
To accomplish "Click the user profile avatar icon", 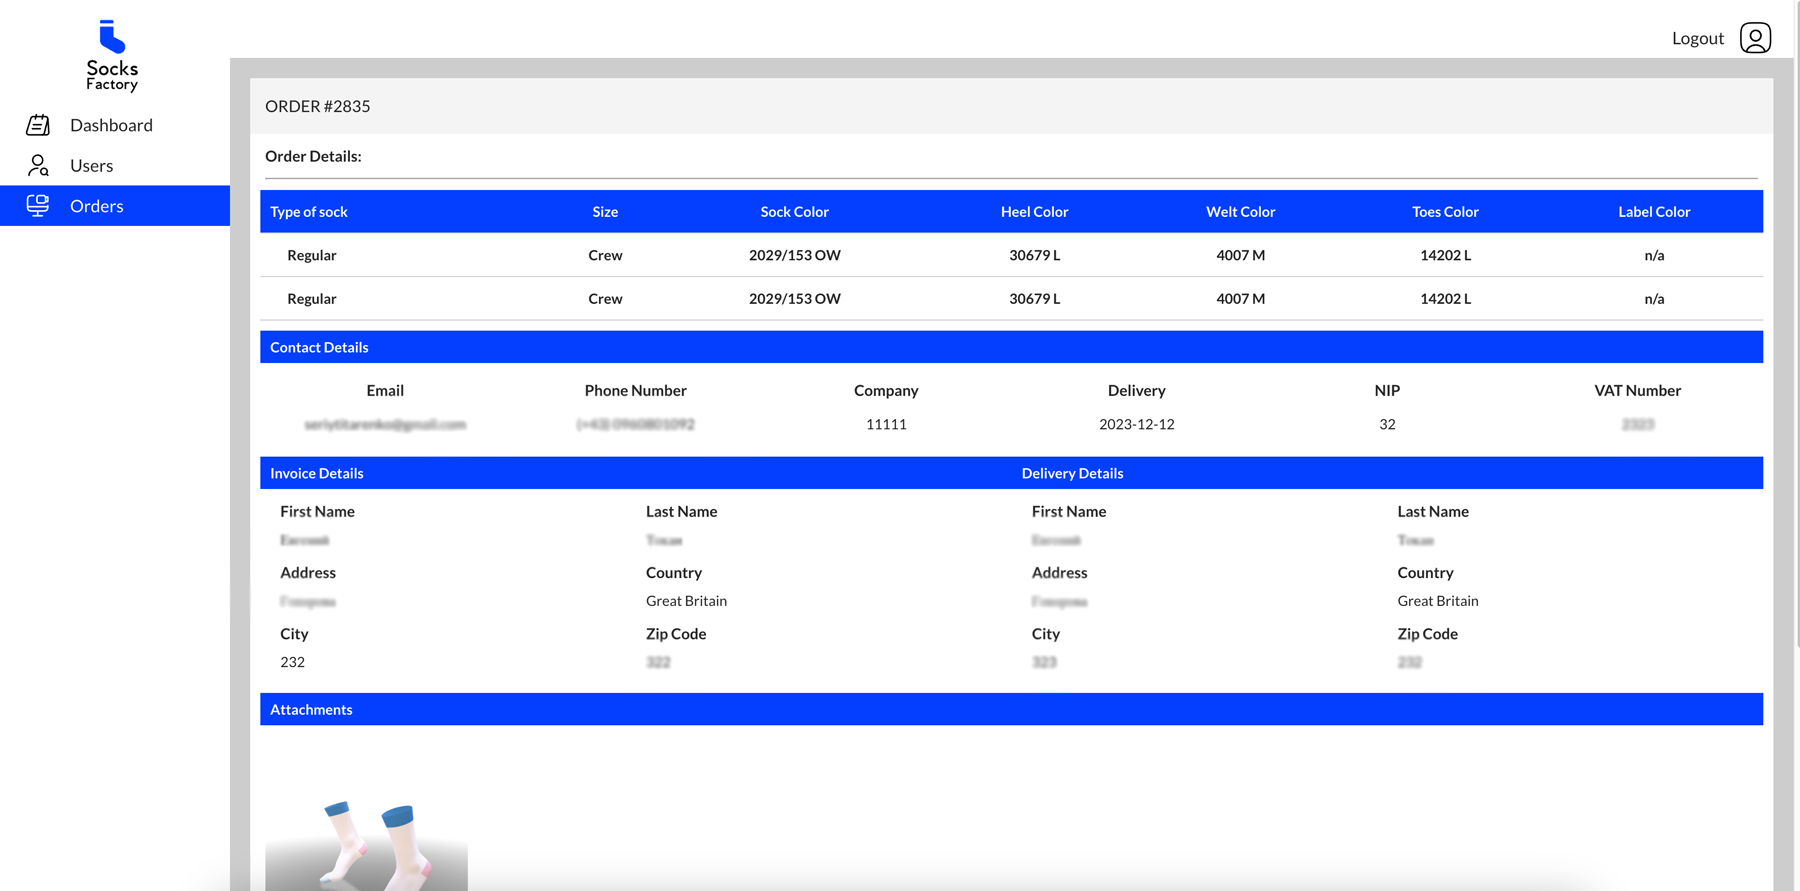I will coord(1755,38).
